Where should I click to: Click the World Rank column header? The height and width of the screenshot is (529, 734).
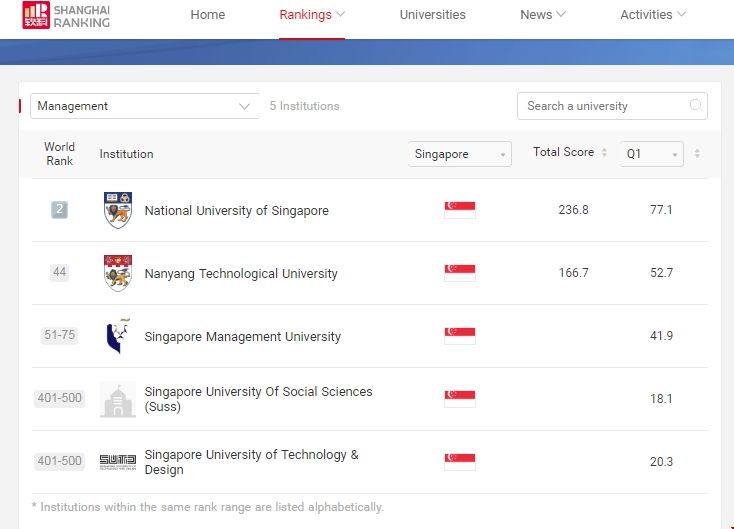[x=59, y=154]
